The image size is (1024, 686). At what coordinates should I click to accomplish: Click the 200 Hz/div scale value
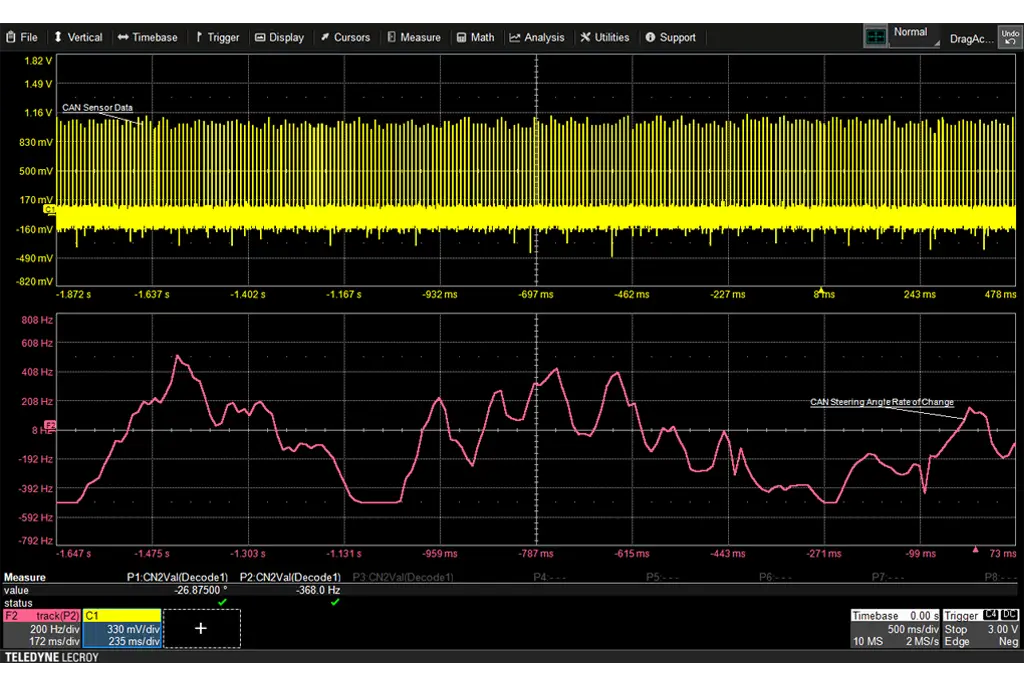pos(55,629)
